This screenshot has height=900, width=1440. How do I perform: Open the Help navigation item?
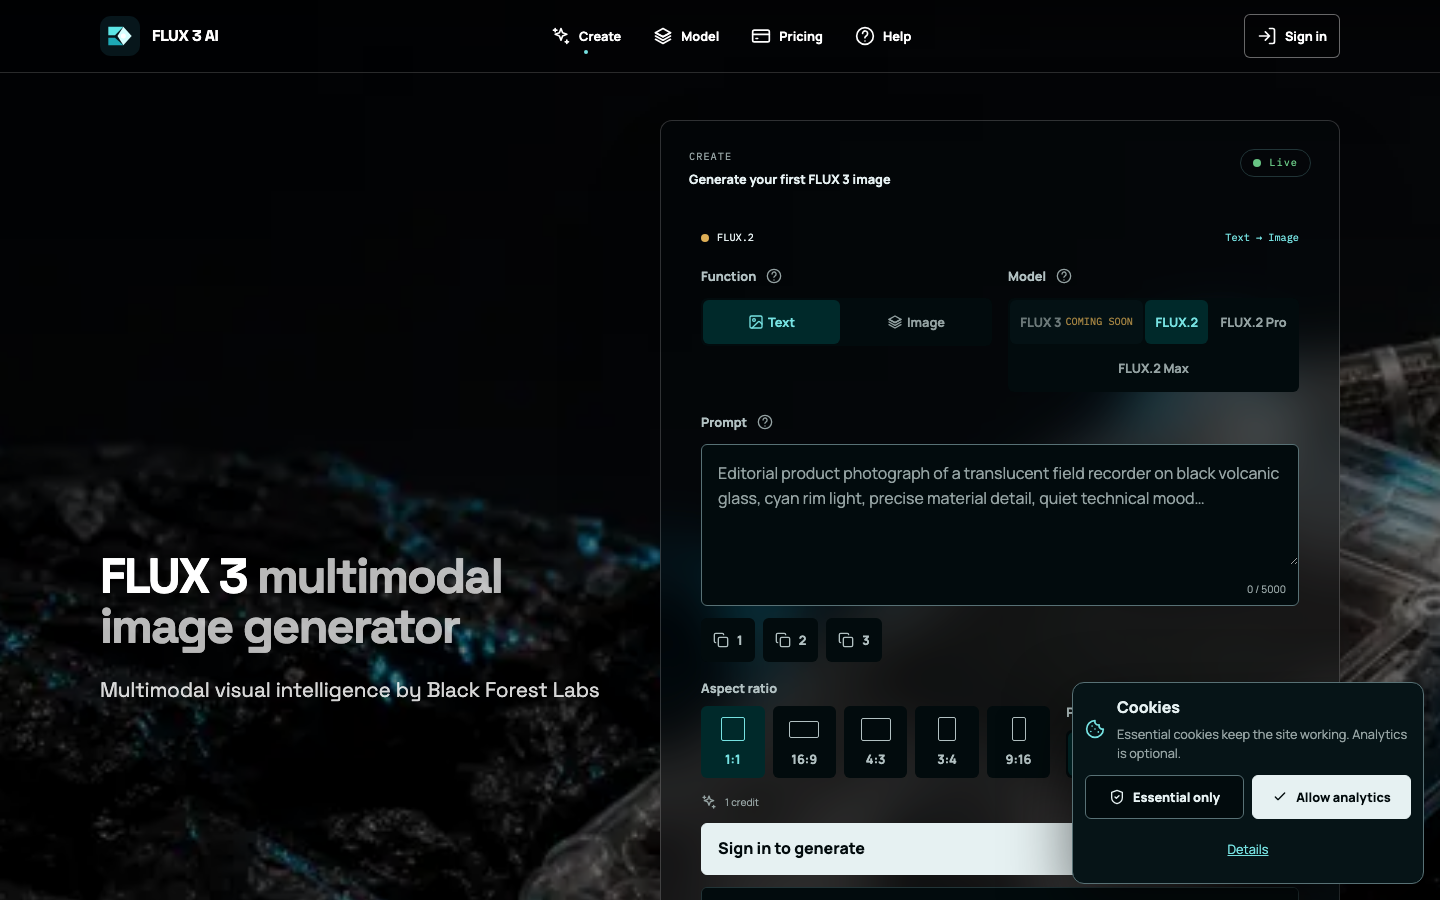coord(884,36)
